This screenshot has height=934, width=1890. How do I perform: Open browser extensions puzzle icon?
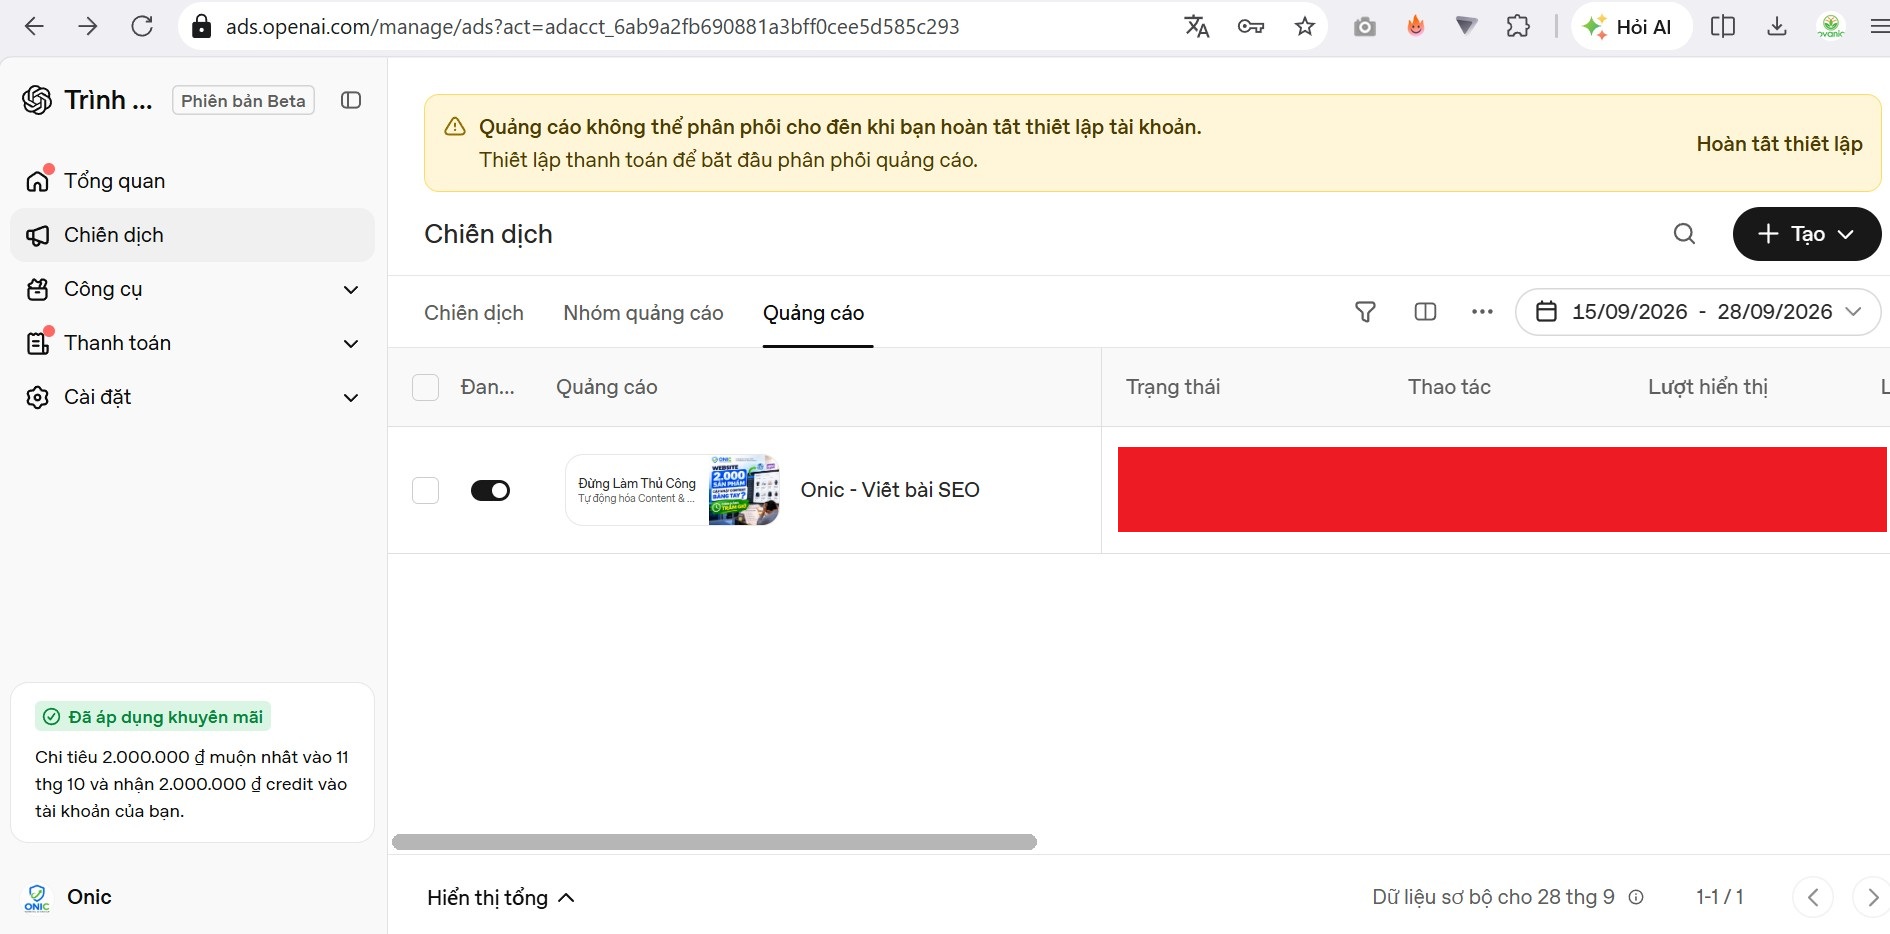pyautogui.click(x=1518, y=27)
